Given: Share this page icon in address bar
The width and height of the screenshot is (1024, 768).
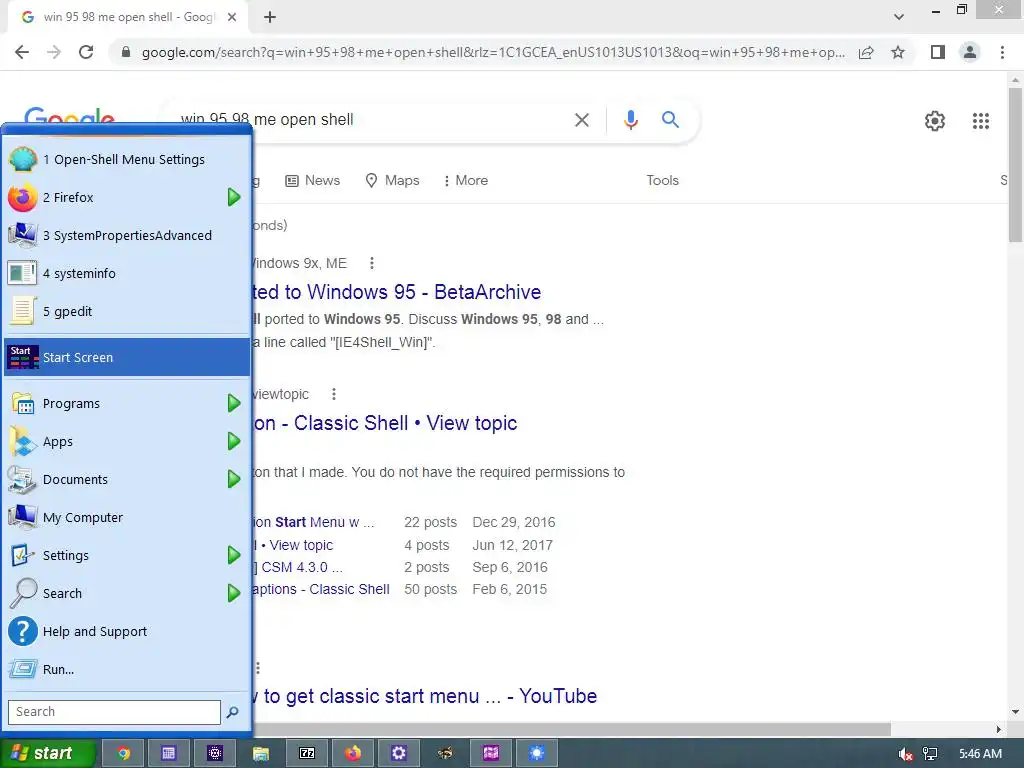Looking at the screenshot, I should (866, 52).
